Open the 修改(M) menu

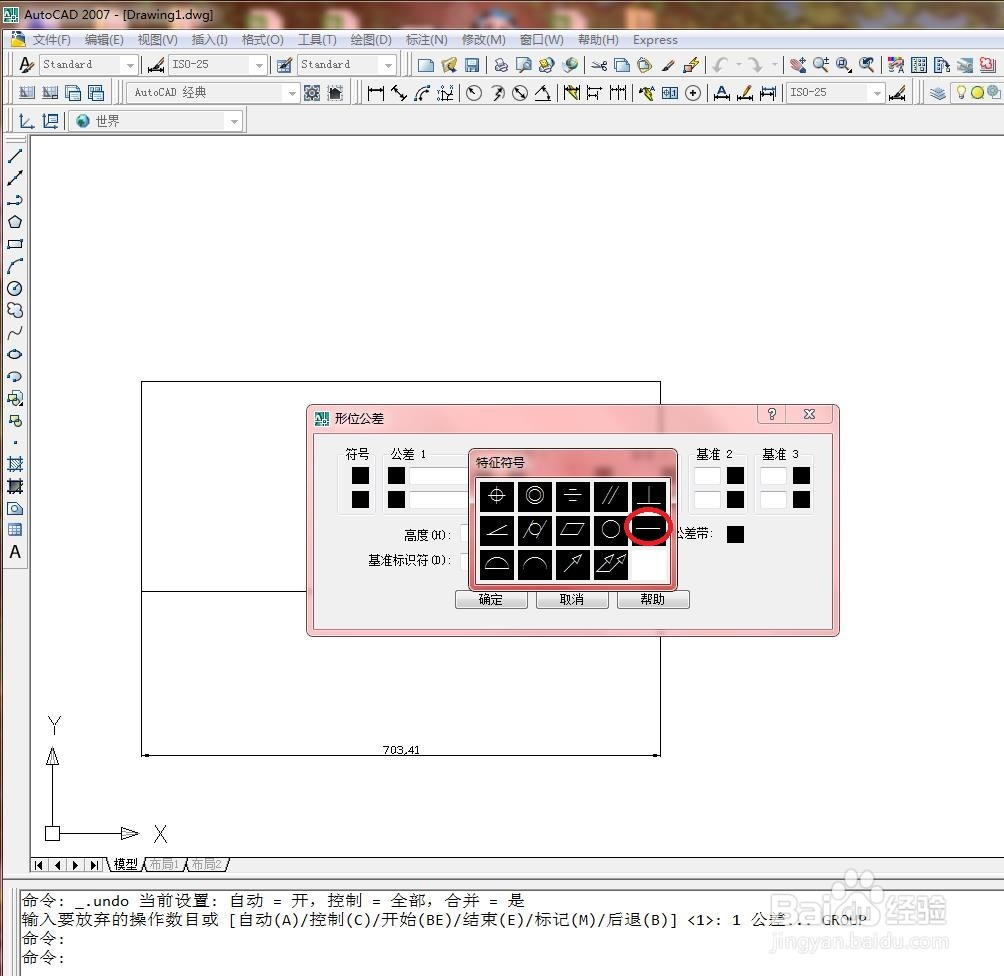(483, 40)
